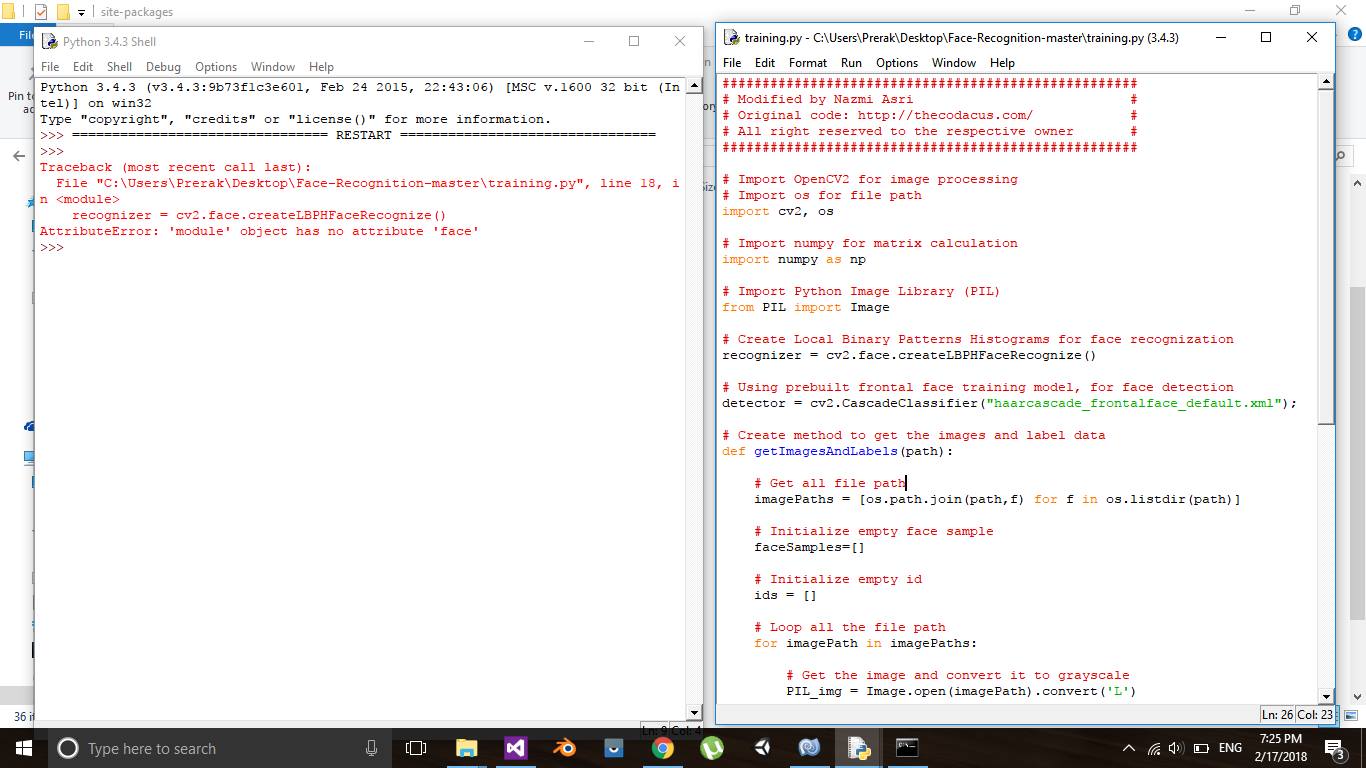
Task: Open Google Chrome taskbar icon
Action: point(662,748)
